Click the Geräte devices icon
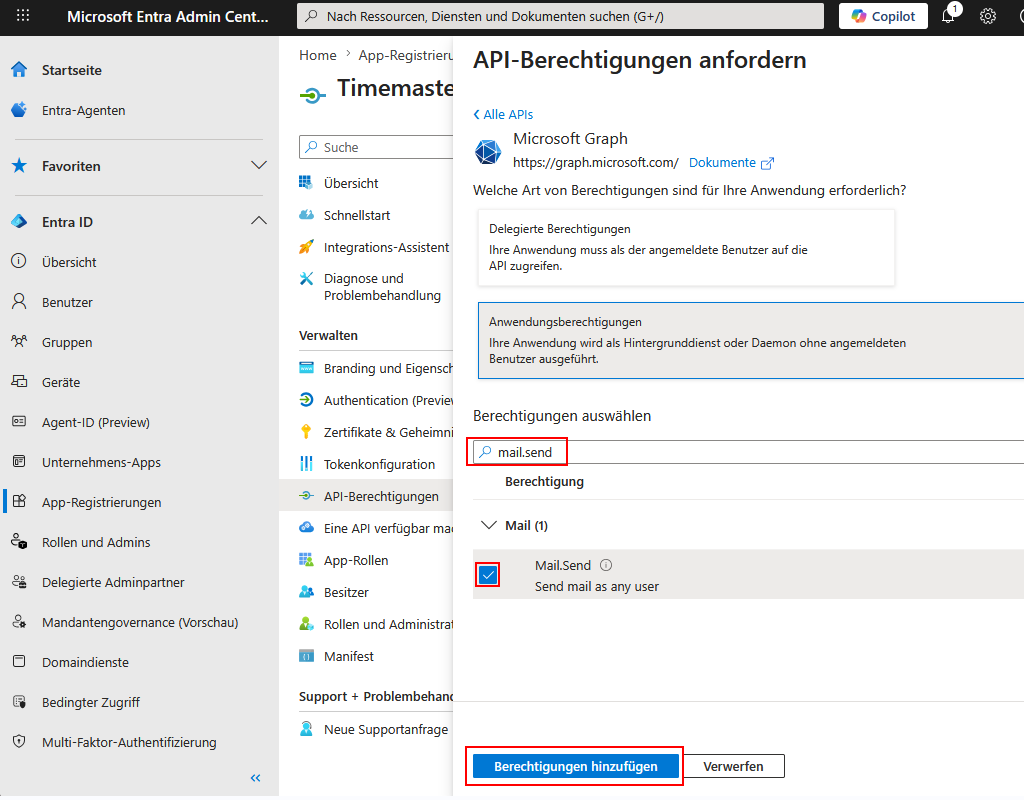 pos(19,381)
